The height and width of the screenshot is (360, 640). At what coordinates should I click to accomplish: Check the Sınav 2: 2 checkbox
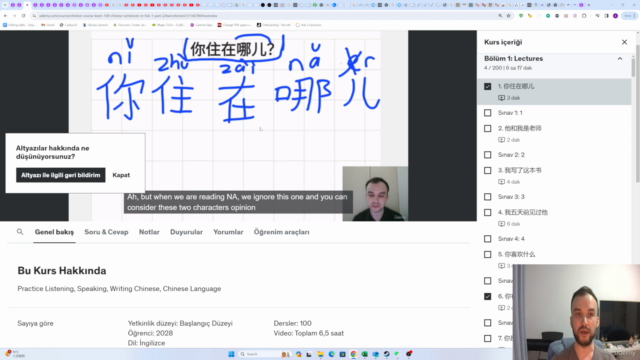pyautogui.click(x=487, y=155)
